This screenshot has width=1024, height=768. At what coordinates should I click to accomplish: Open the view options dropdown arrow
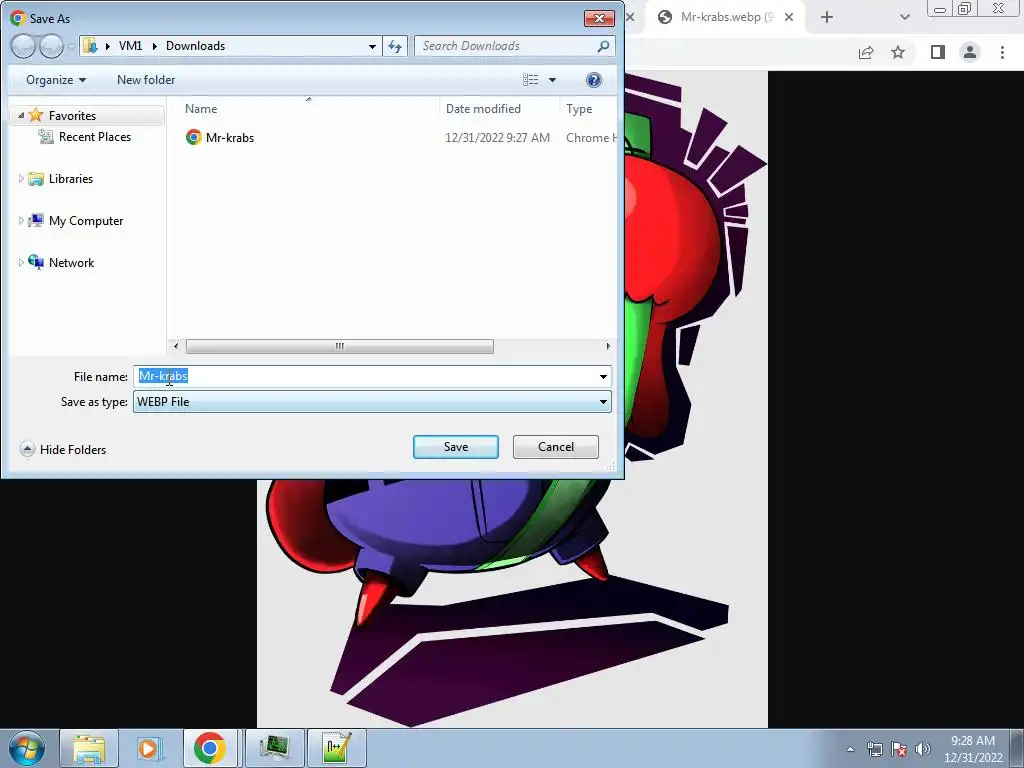click(x=552, y=80)
